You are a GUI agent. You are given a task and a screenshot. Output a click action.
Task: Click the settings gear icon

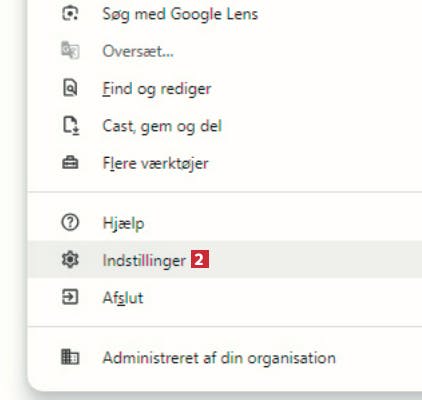coord(70,260)
